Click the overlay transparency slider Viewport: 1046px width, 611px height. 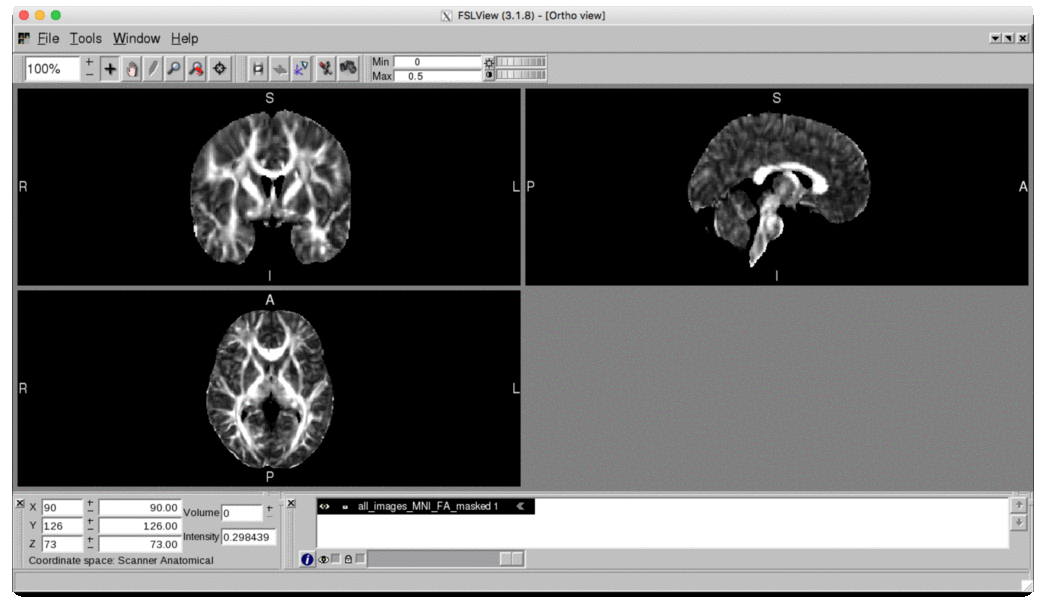coord(446,559)
